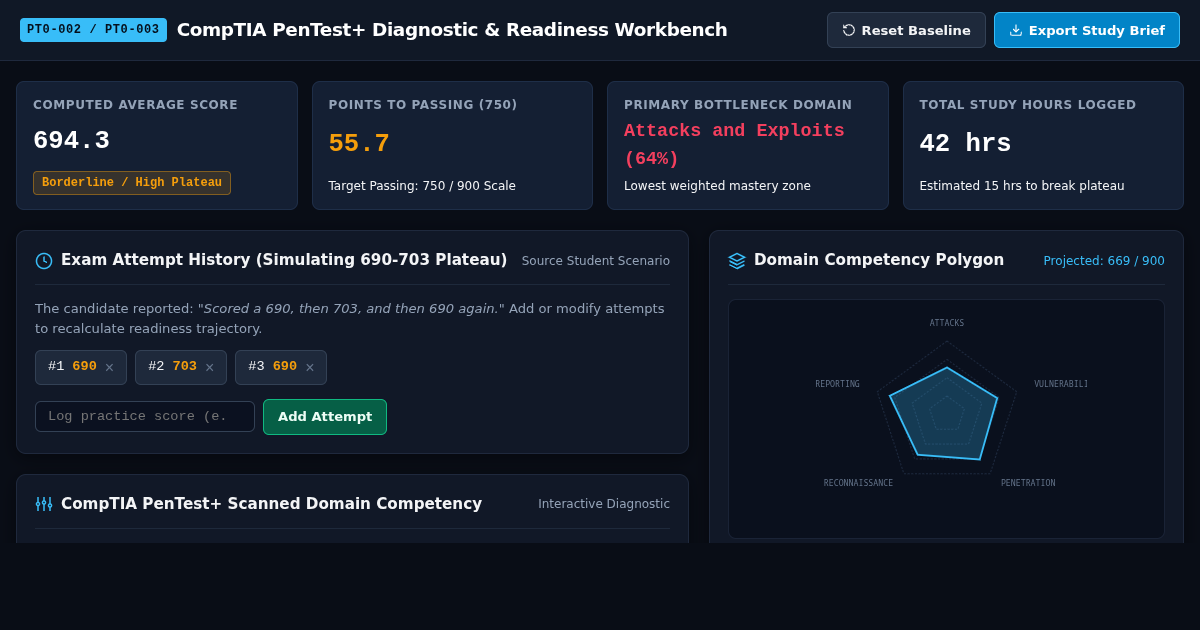Click the Computed Average Score label
Image resolution: width=1200 pixels, height=630 pixels.
(135, 105)
